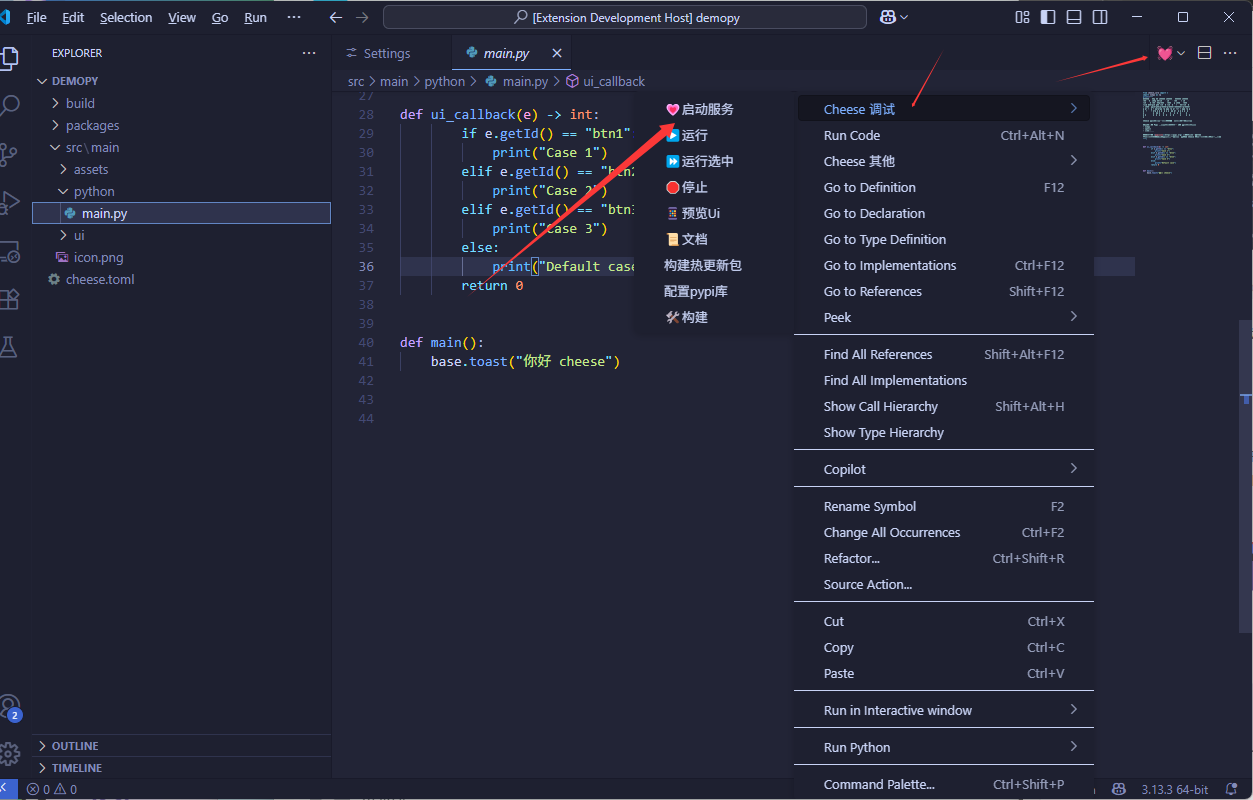Open the Copilot icon in the title bar
The height and width of the screenshot is (800, 1253).
coord(887,17)
